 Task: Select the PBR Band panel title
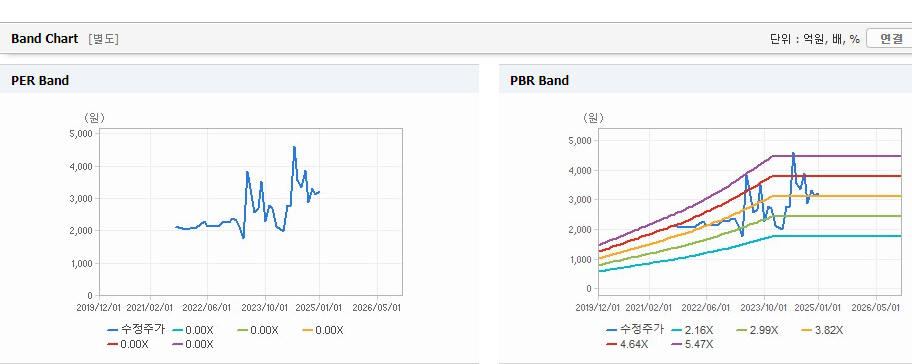tap(539, 81)
